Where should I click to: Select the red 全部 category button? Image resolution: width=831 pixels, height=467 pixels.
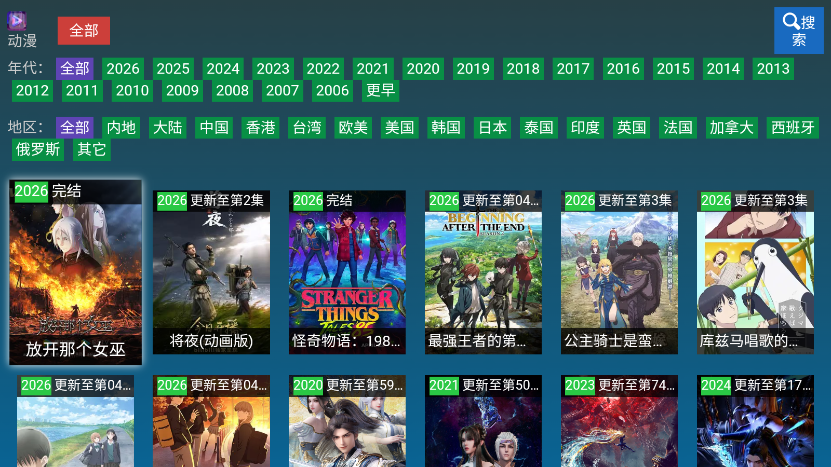click(84, 31)
